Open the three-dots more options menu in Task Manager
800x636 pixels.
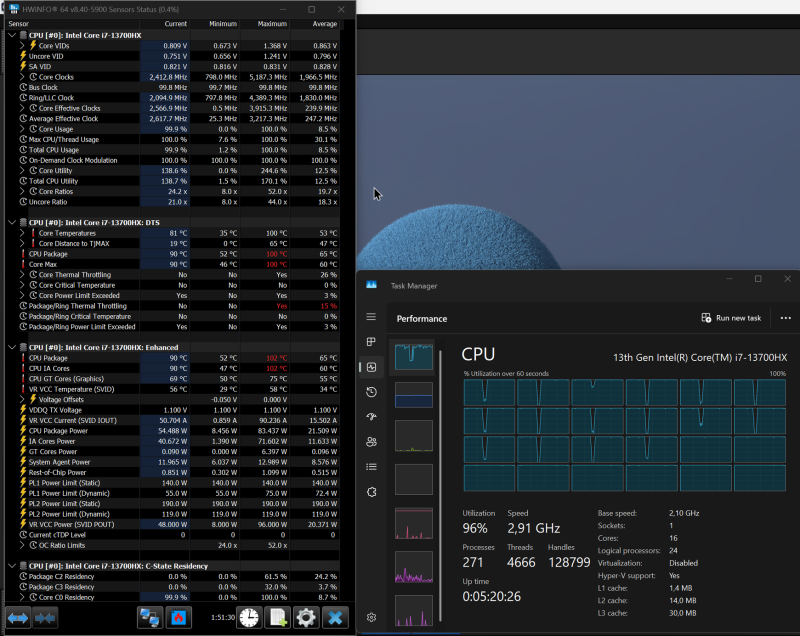click(786, 318)
